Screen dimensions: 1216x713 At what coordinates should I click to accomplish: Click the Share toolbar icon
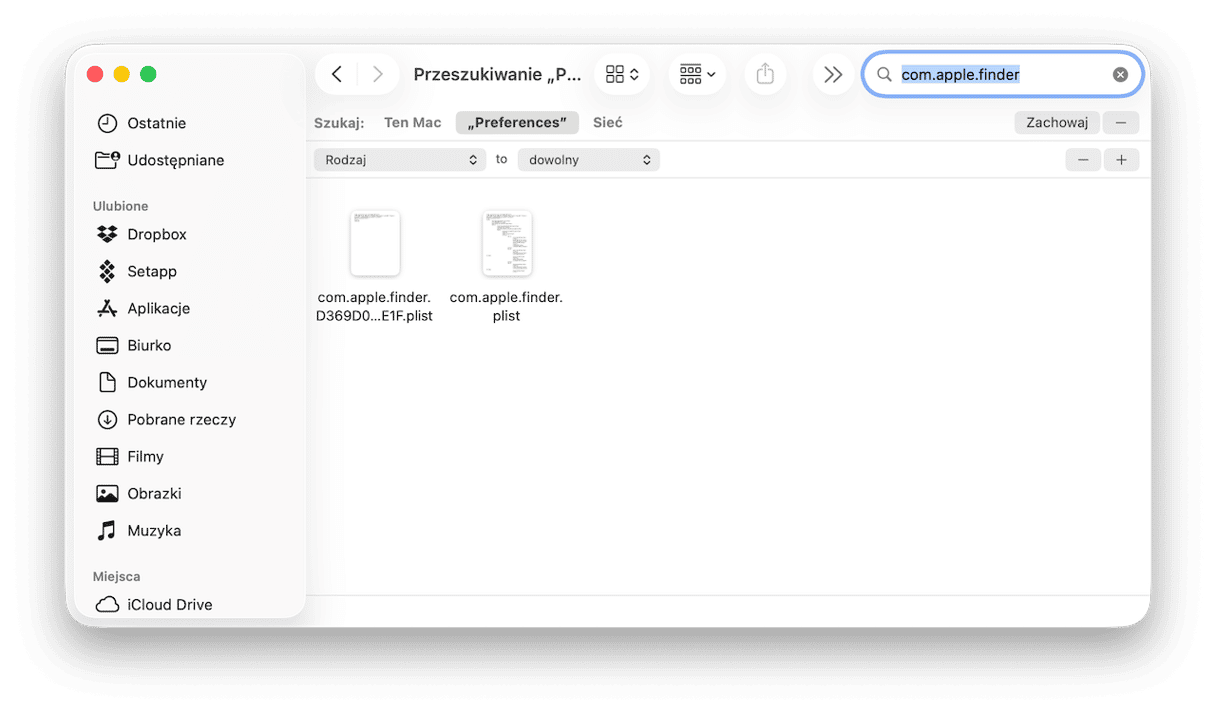click(765, 74)
